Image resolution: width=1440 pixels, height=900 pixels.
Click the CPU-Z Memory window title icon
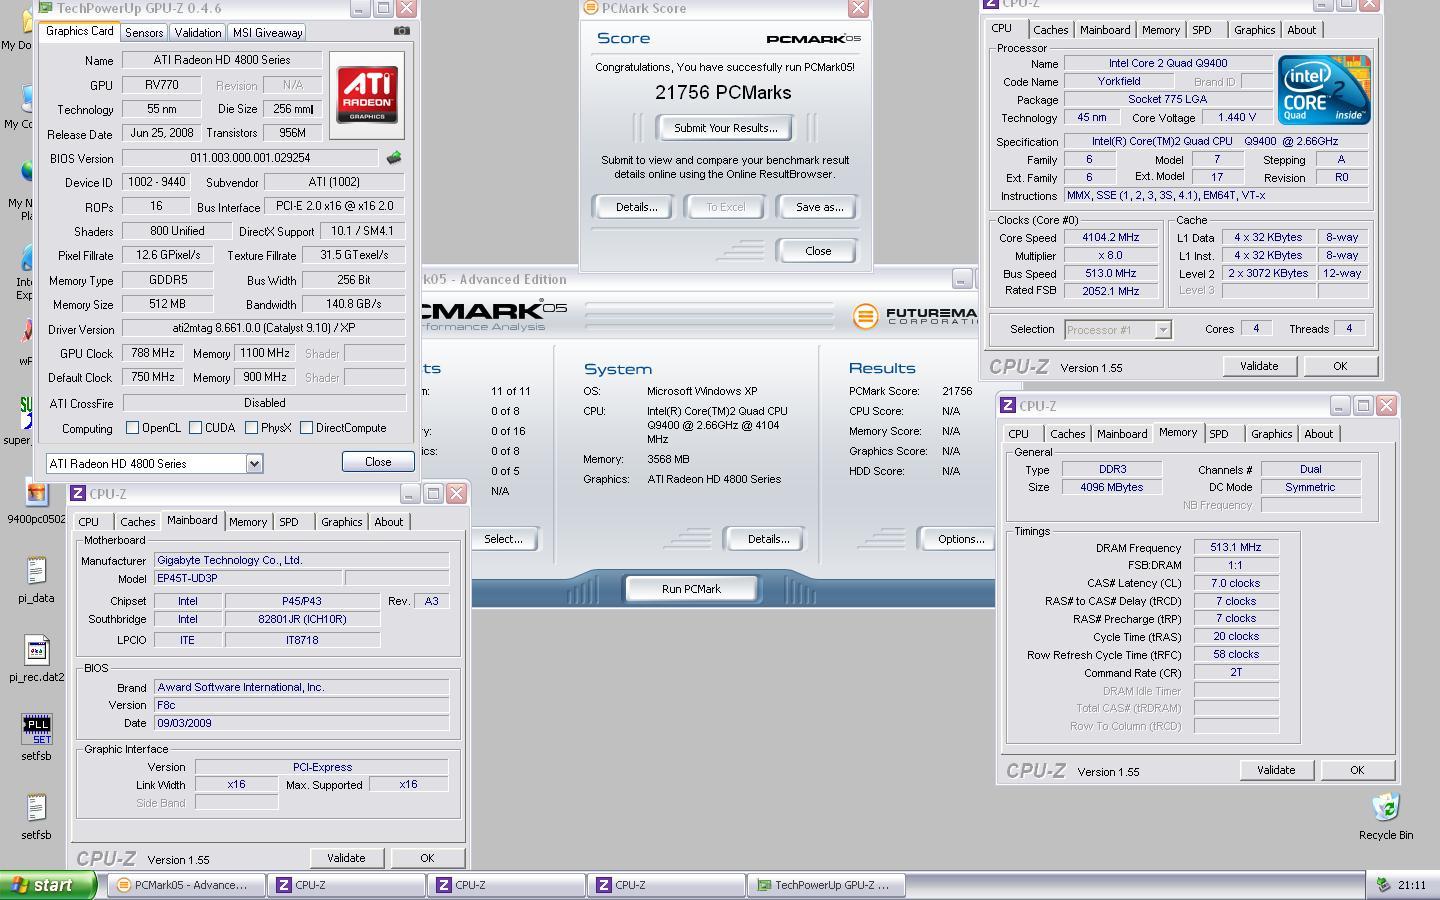point(1009,406)
